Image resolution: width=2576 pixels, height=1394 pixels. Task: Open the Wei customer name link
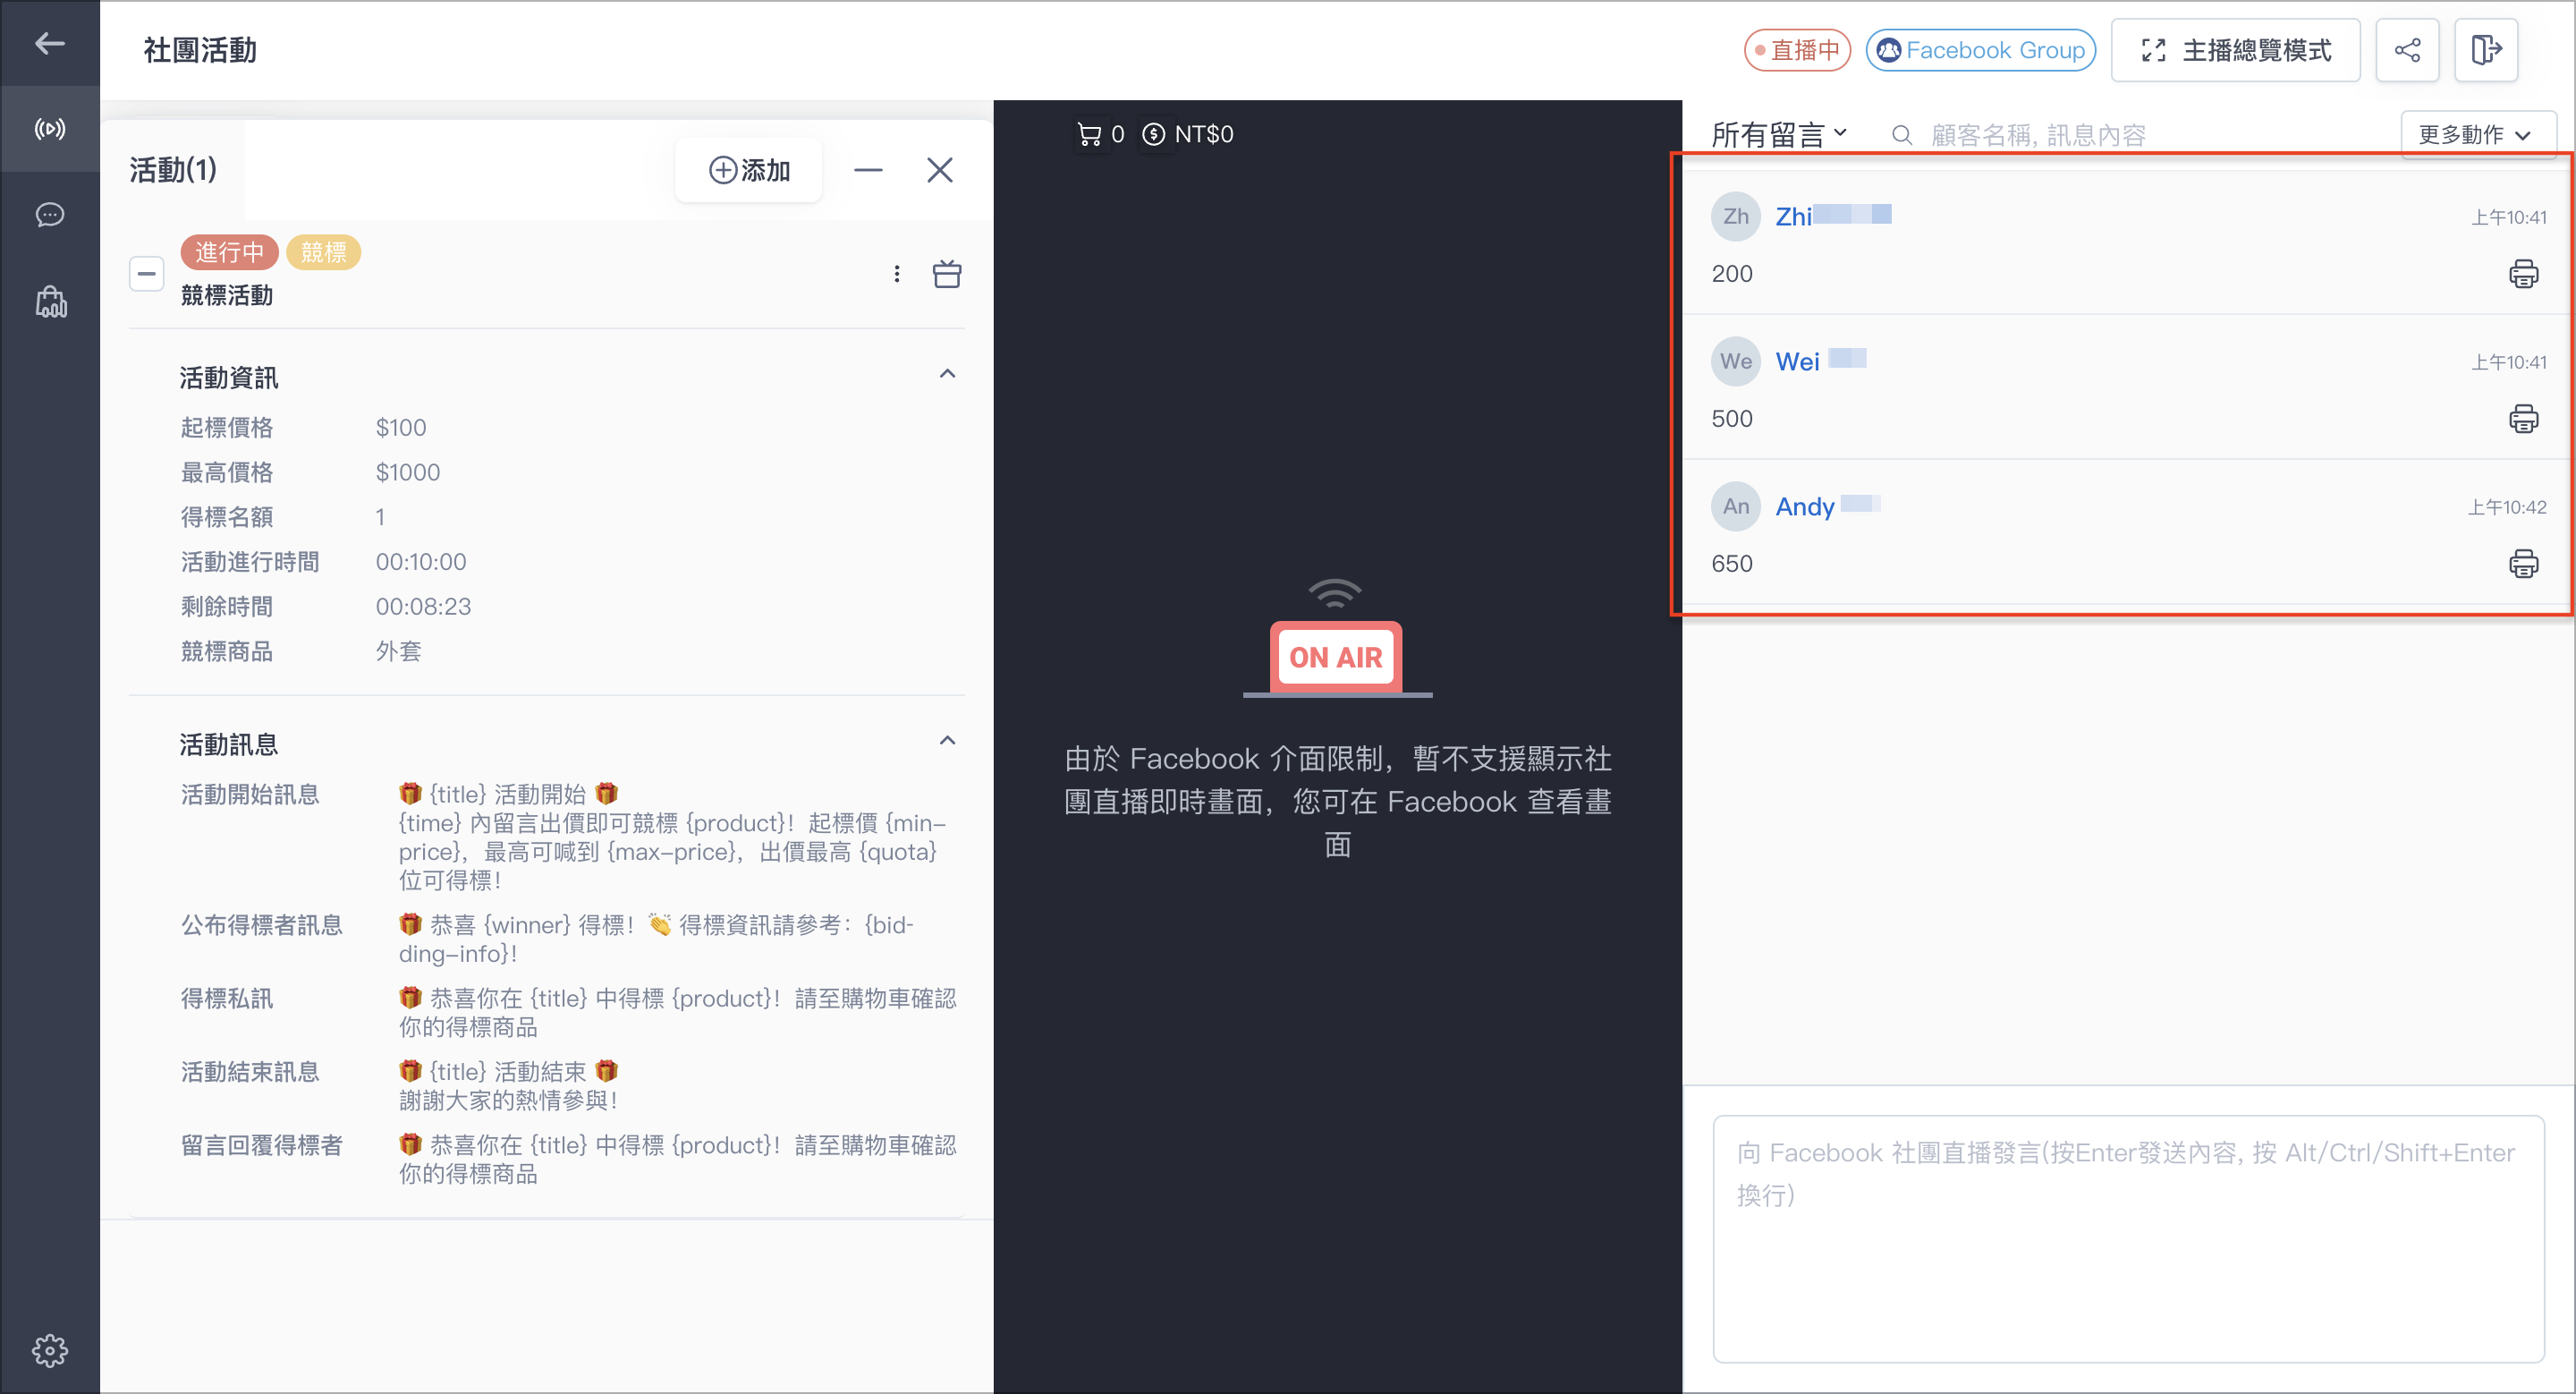tap(1820, 361)
